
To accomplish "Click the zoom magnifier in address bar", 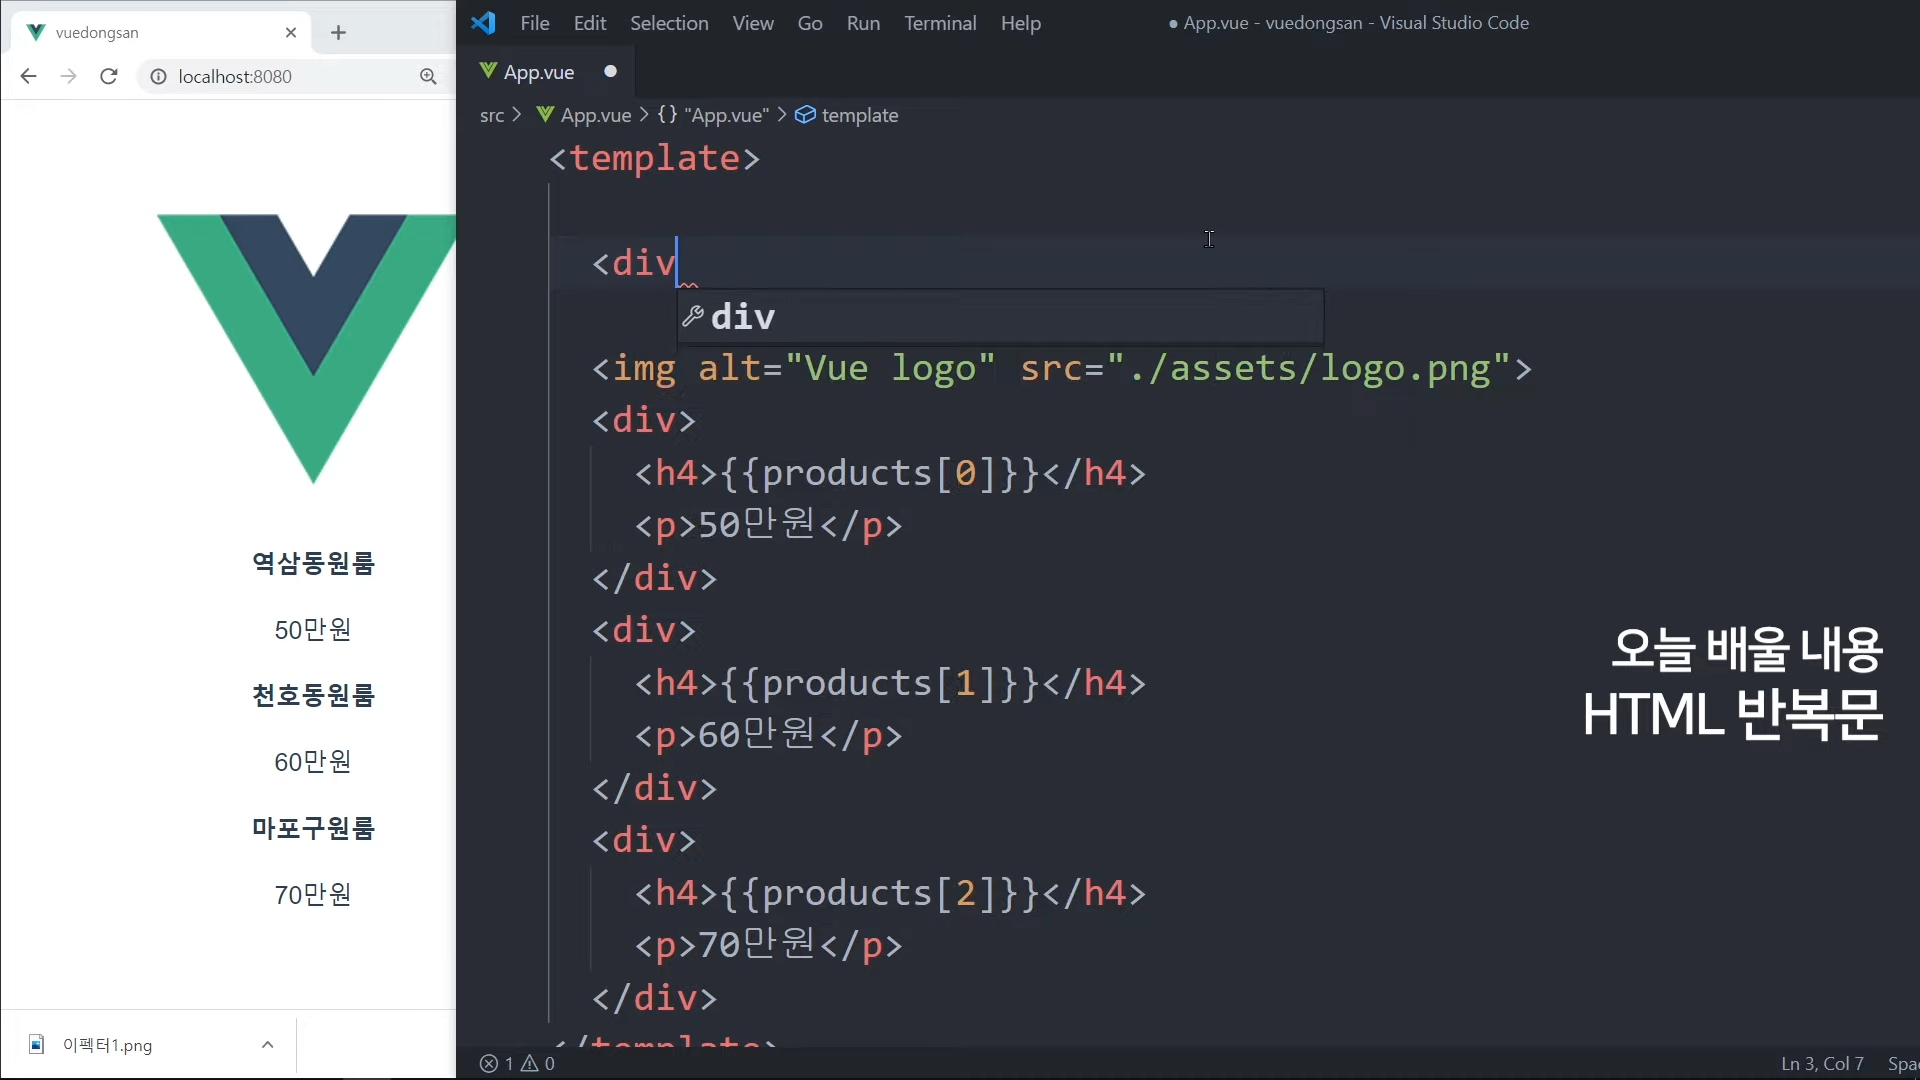I will [x=428, y=76].
